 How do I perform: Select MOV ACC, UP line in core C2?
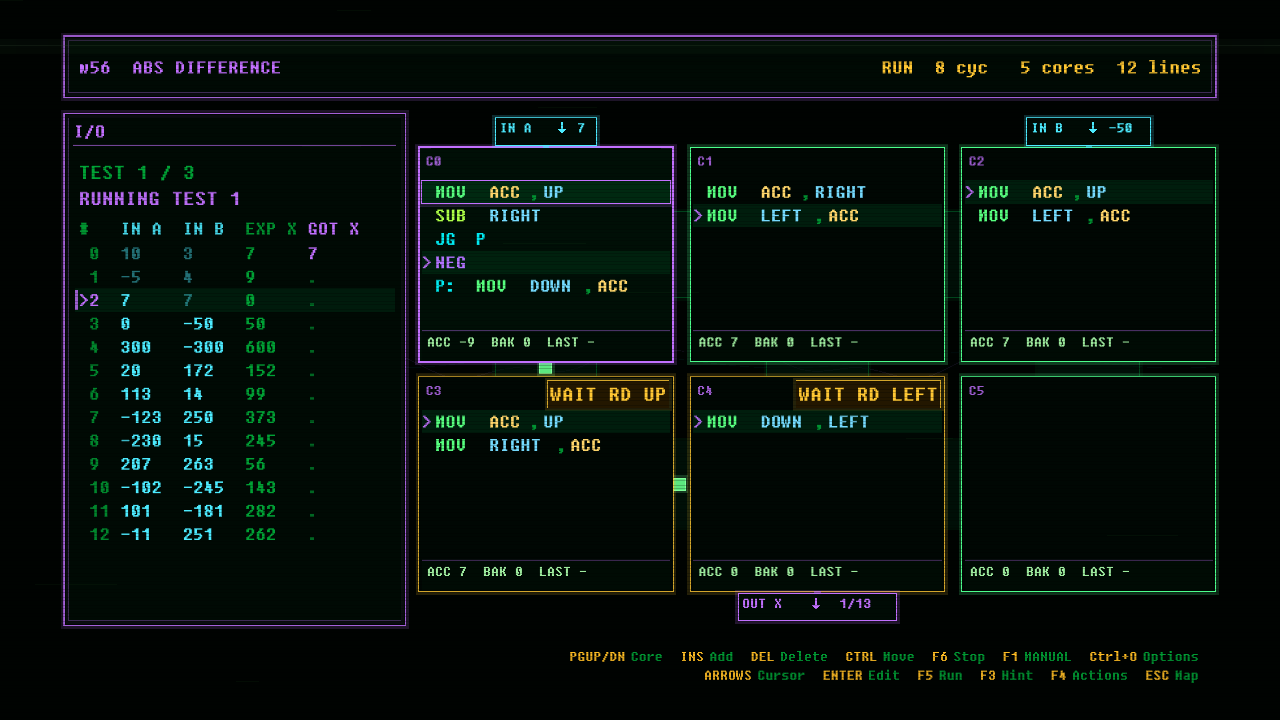tap(1089, 192)
